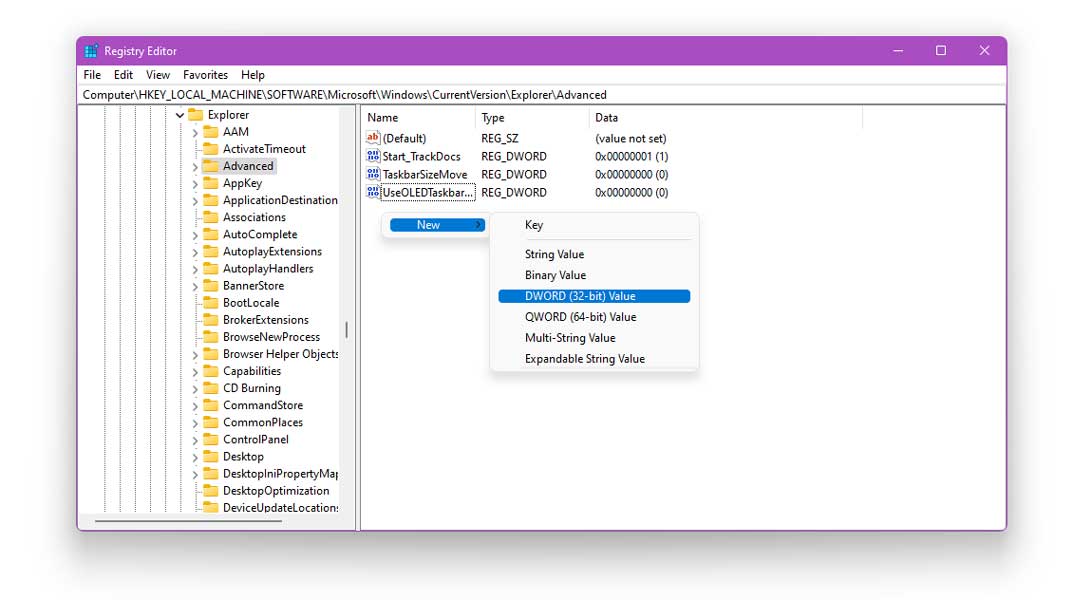Screen dimensions: 1073x600
Task: Click the CD Burning folder icon
Action: [213, 388]
